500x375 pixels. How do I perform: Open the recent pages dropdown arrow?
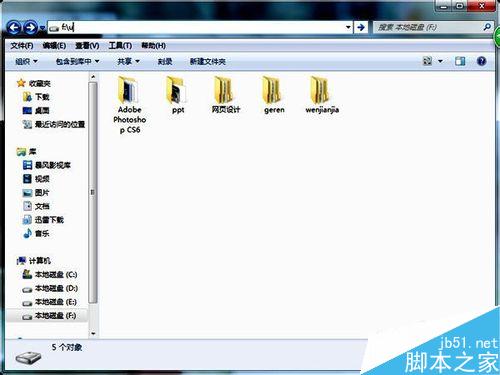click(x=42, y=28)
